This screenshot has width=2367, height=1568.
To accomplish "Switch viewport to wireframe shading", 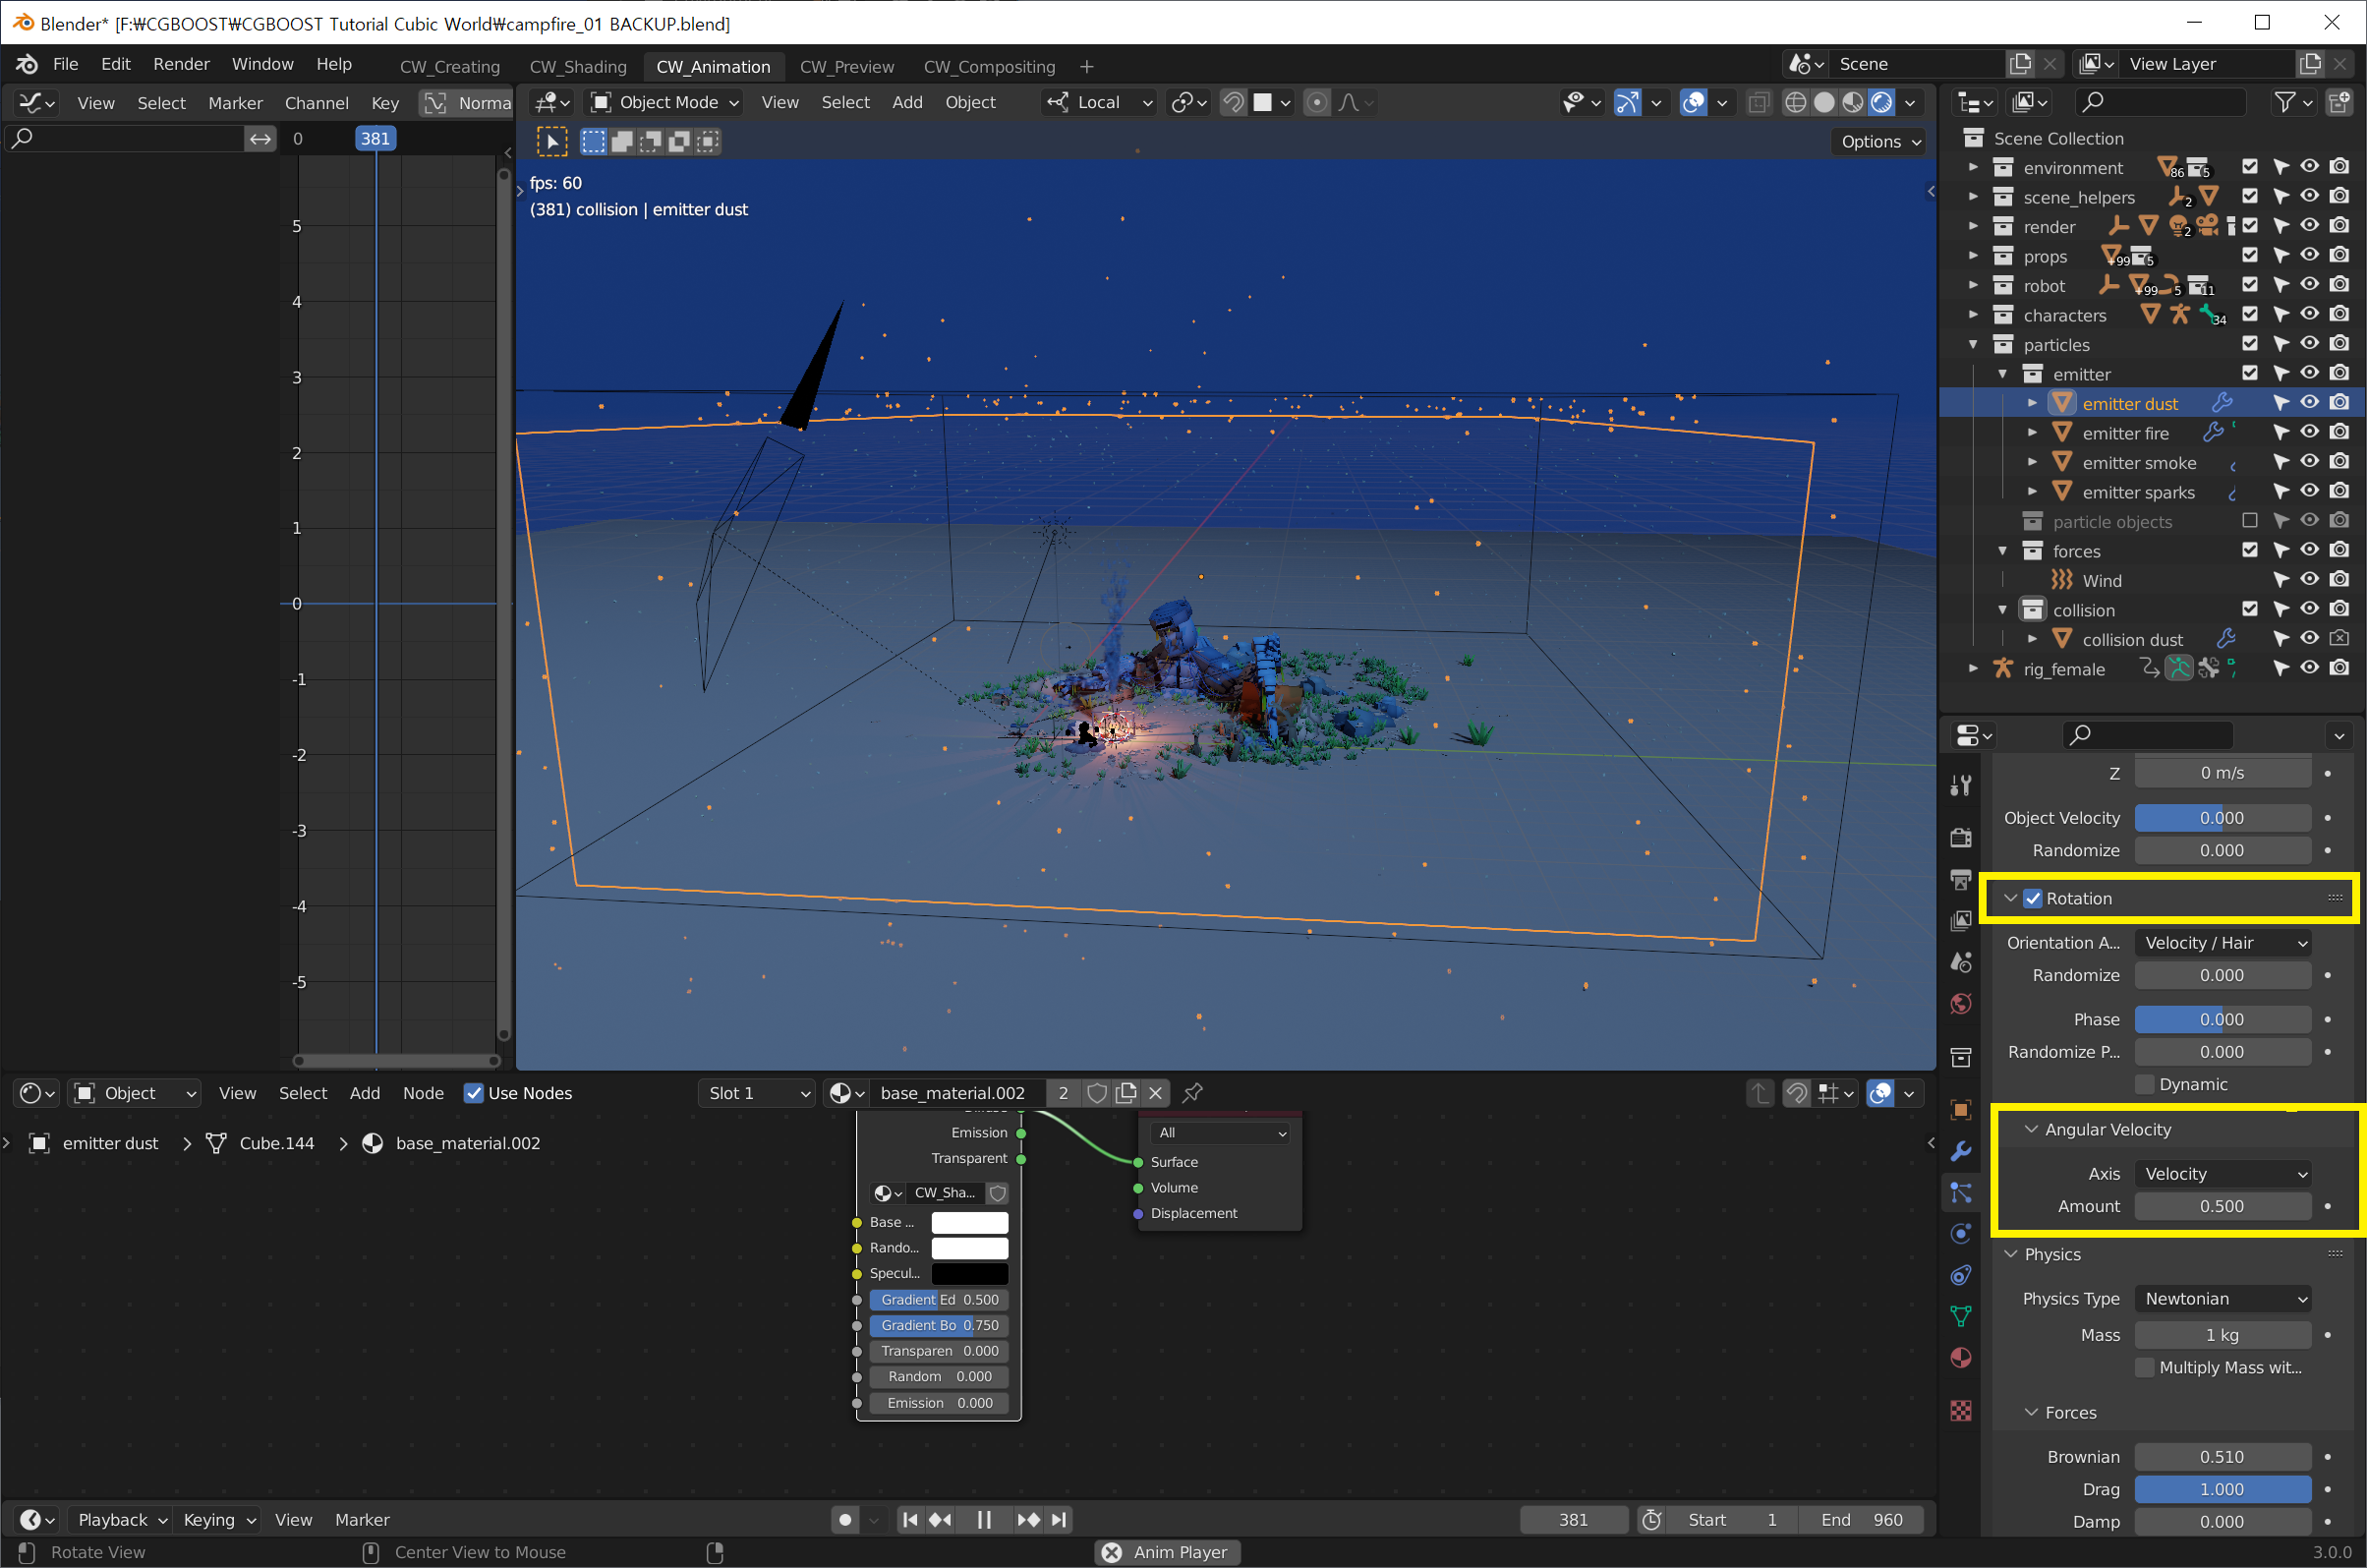I will [x=1795, y=102].
